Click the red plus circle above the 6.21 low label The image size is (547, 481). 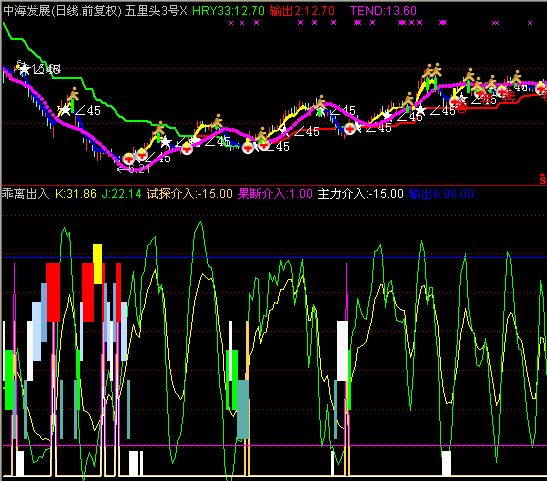129,158
